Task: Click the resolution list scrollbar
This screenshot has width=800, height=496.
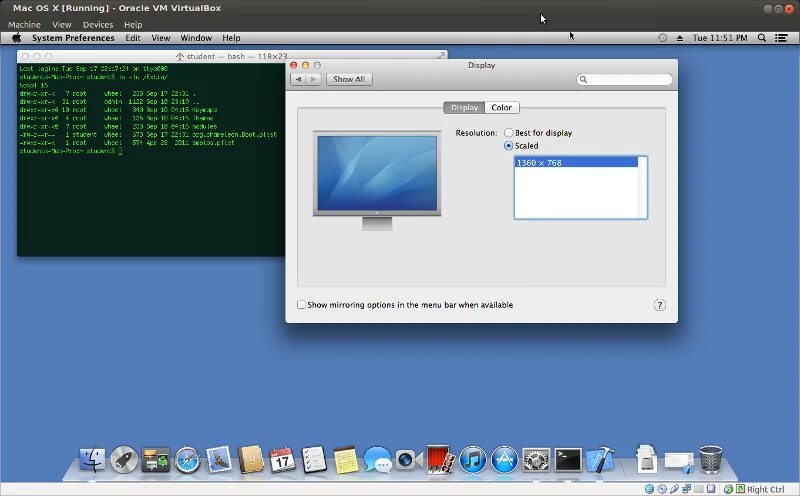Action: pos(642,188)
